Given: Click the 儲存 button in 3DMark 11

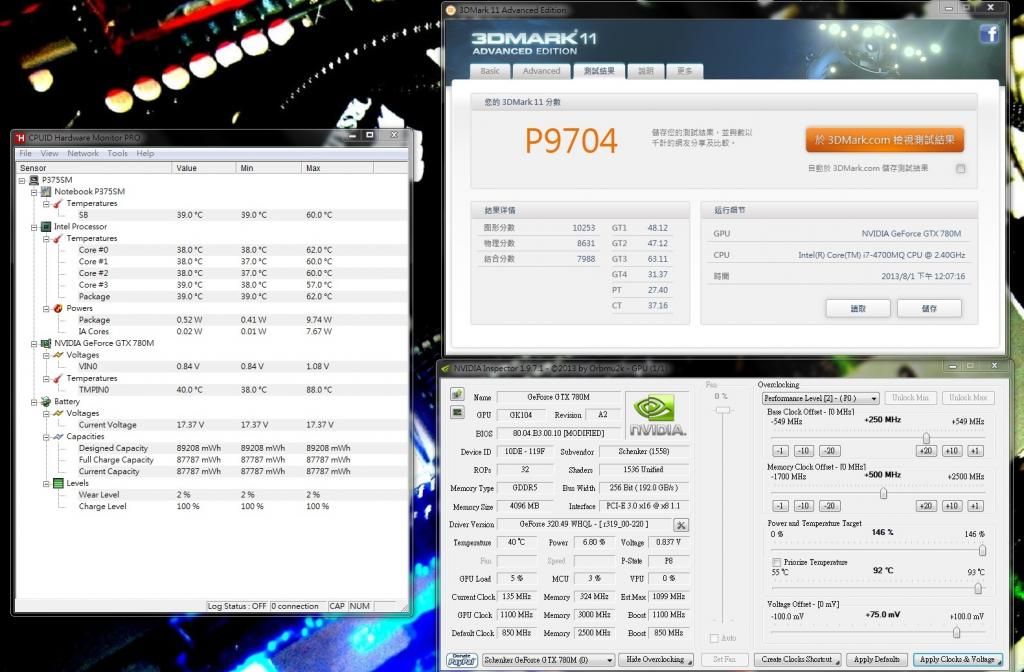Looking at the screenshot, I should (929, 308).
